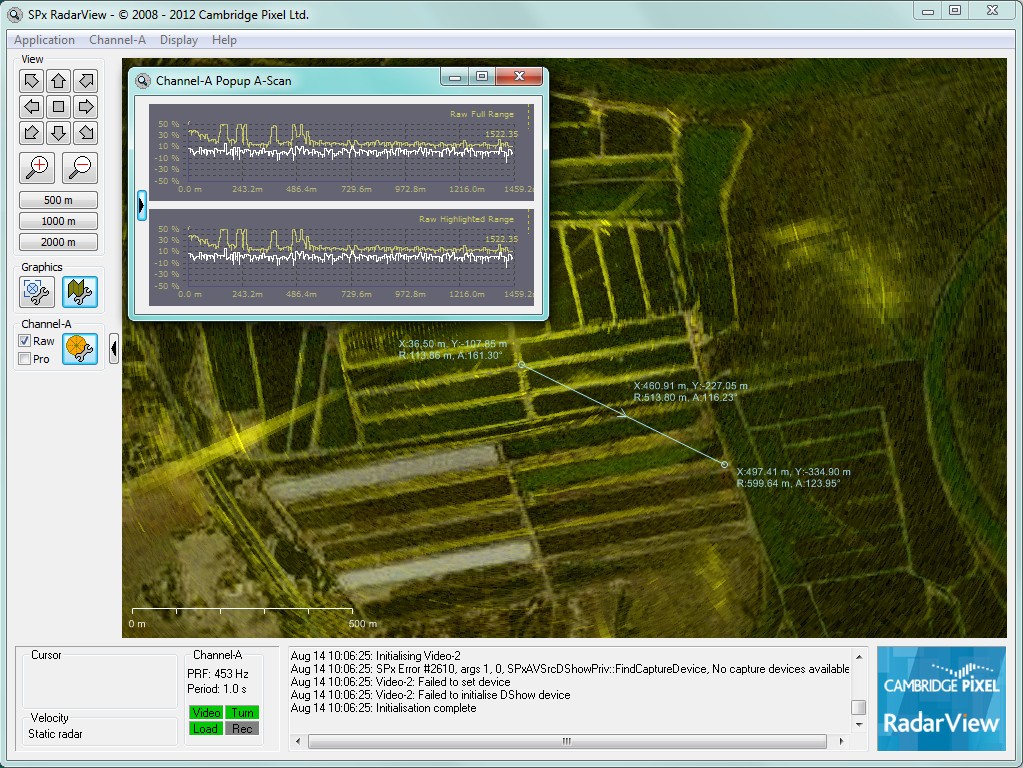Image resolution: width=1023 pixels, height=768 pixels.
Task: Toggle the map display icon under Graphics
Action: click(x=79, y=292)
